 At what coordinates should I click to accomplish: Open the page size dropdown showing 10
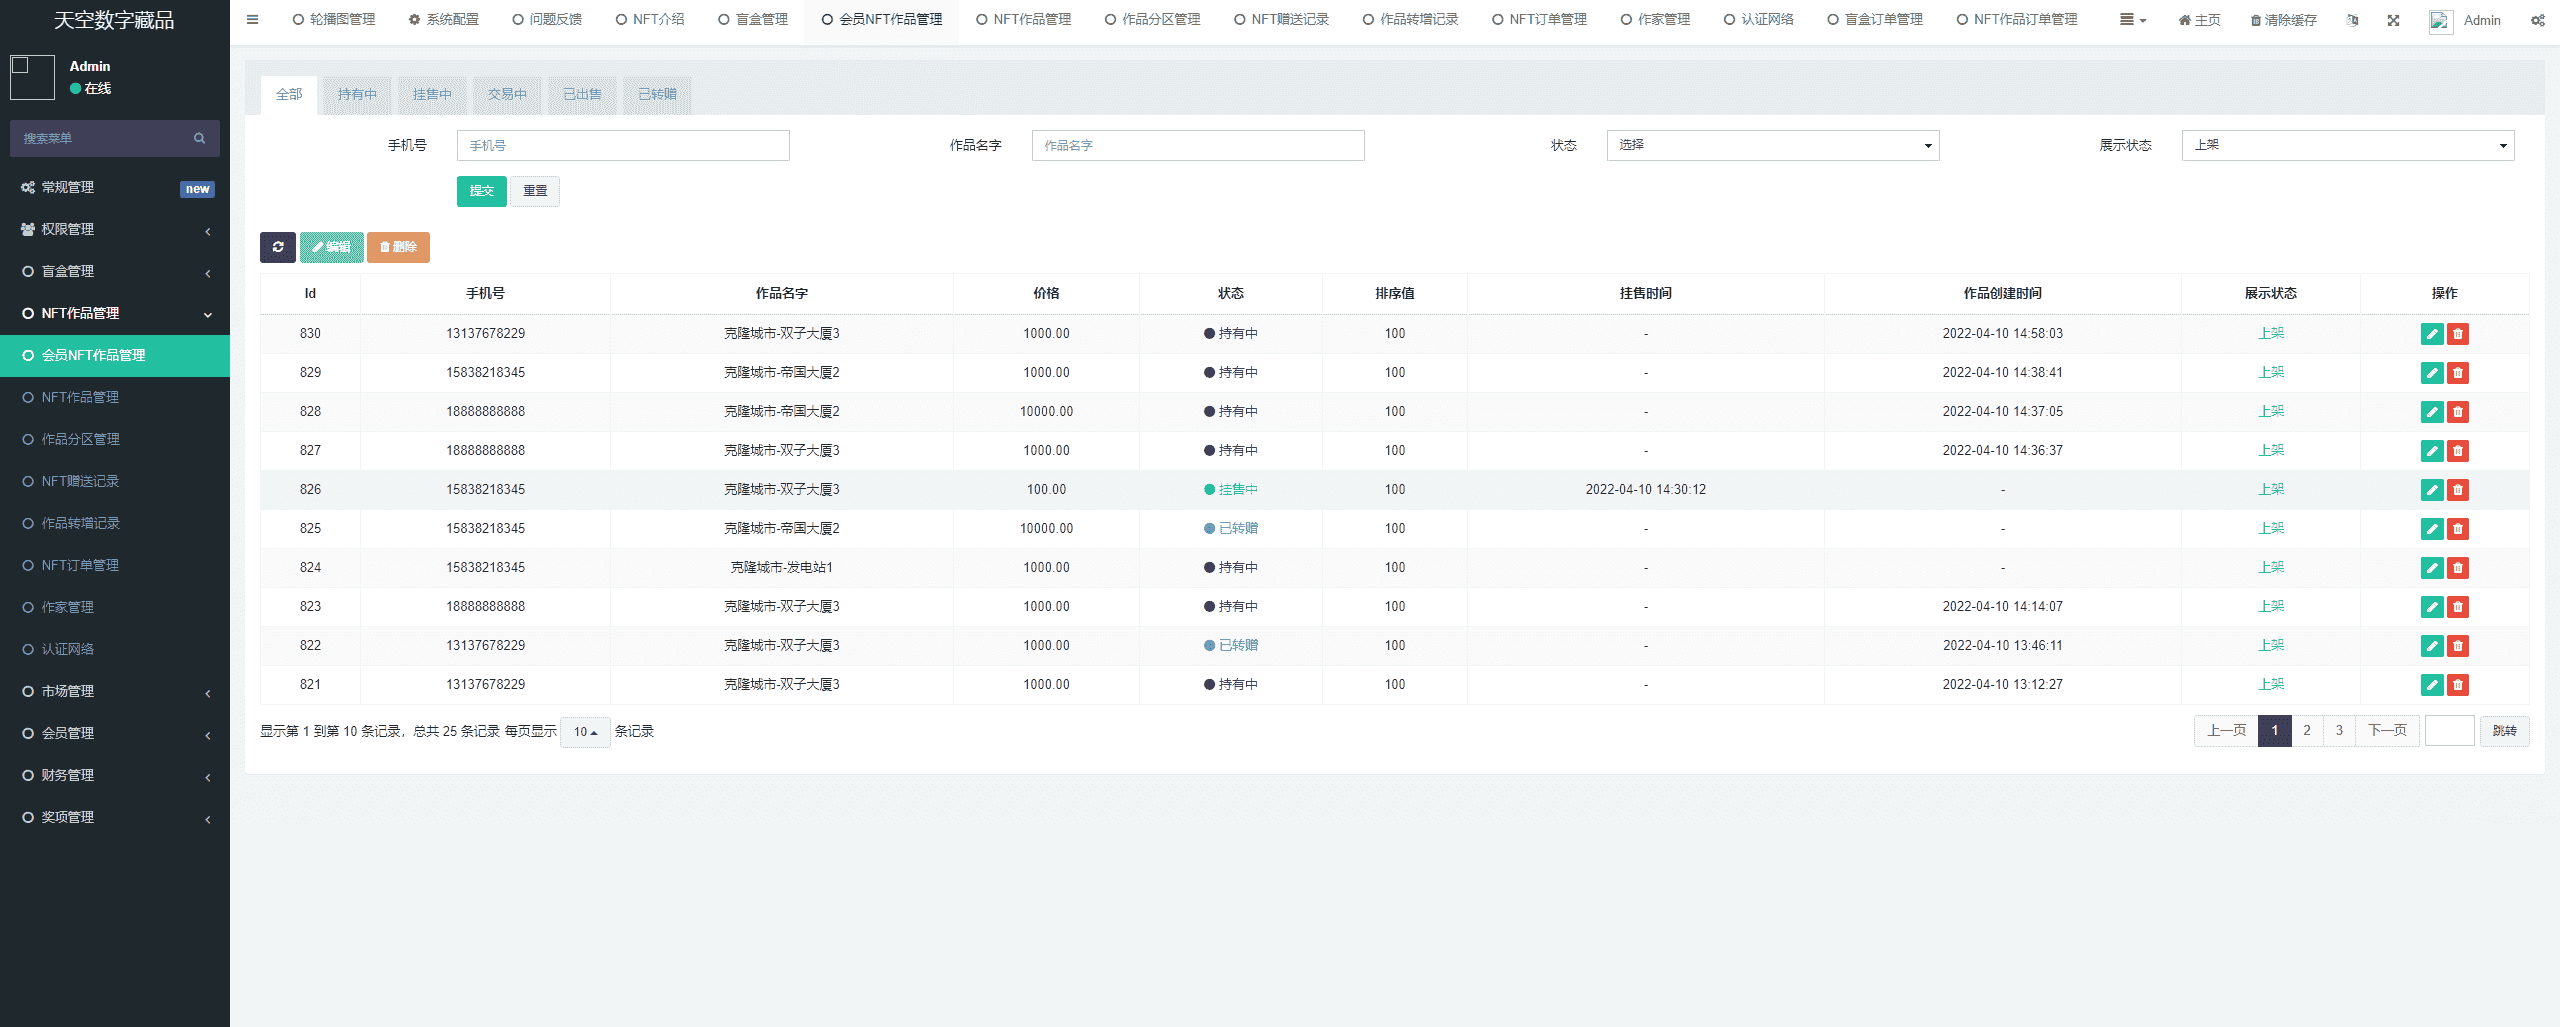(x=585, y=732)
